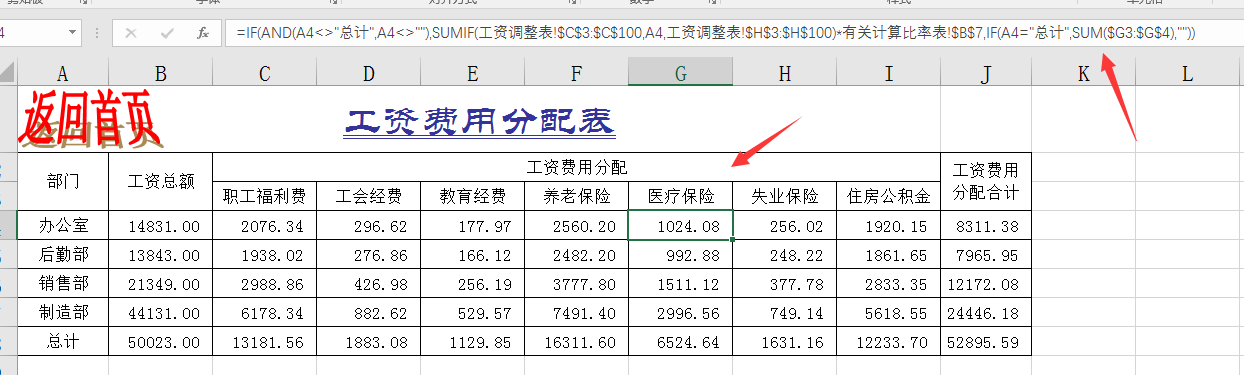Click the Name Box field
The width and height of the screenshot is (1244, 375).
pos(33,32)
